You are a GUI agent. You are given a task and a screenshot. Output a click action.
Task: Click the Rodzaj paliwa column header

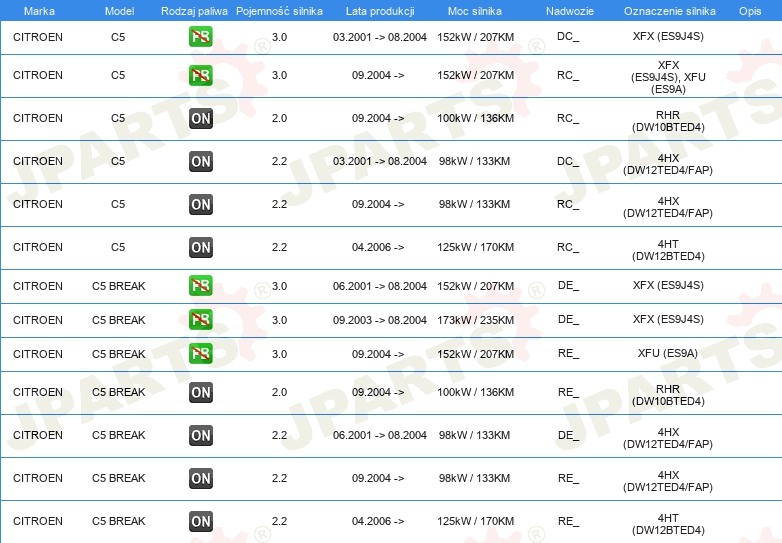(x=194, y=11)
